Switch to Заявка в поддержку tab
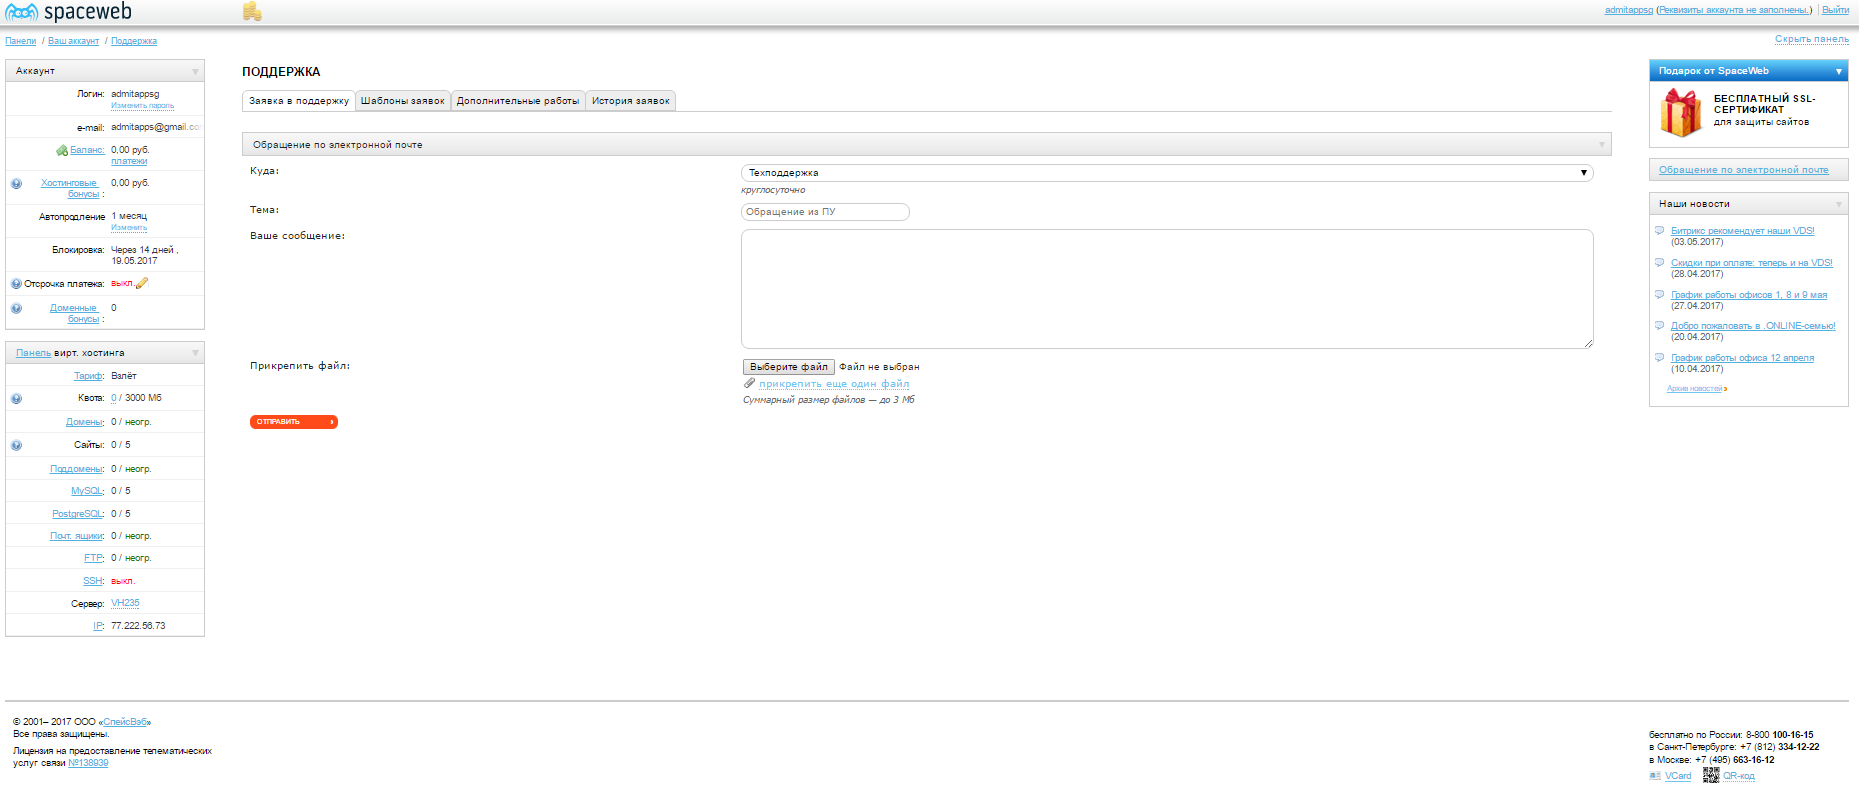Viewport: 1859px width, 795px height. click(x=299, y=101)
